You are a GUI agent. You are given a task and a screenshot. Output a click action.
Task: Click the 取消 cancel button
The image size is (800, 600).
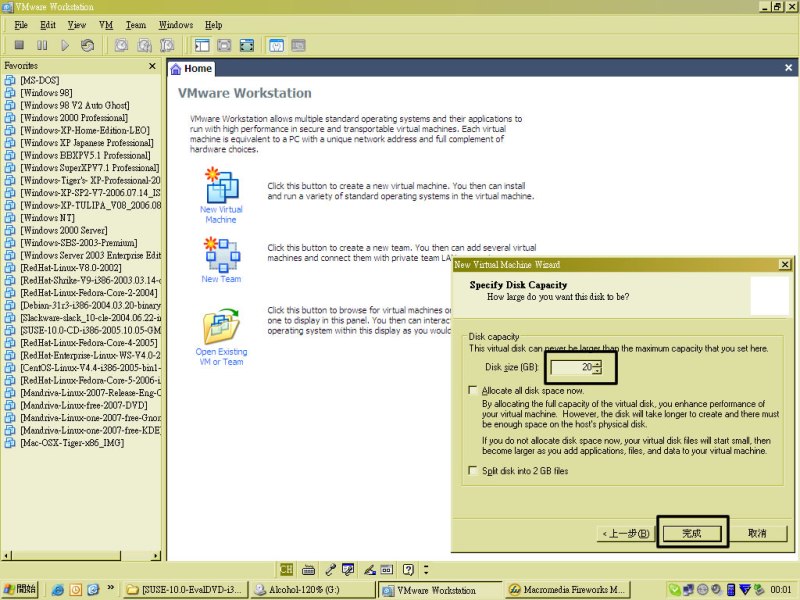(757, 534)
